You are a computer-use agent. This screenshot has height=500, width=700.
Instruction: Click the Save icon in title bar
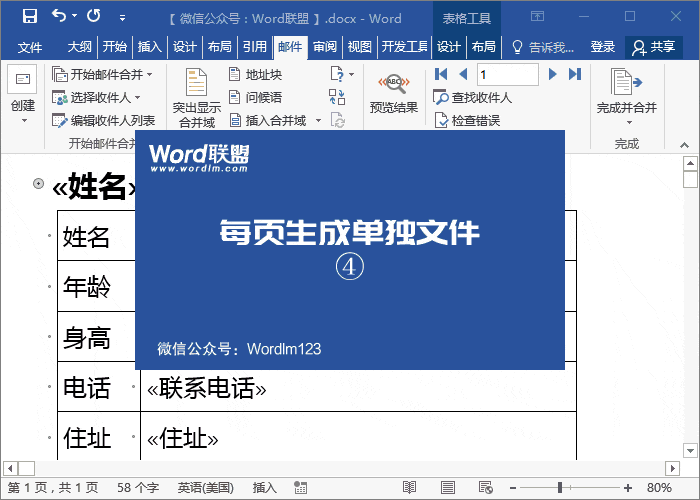coord(30,17)
